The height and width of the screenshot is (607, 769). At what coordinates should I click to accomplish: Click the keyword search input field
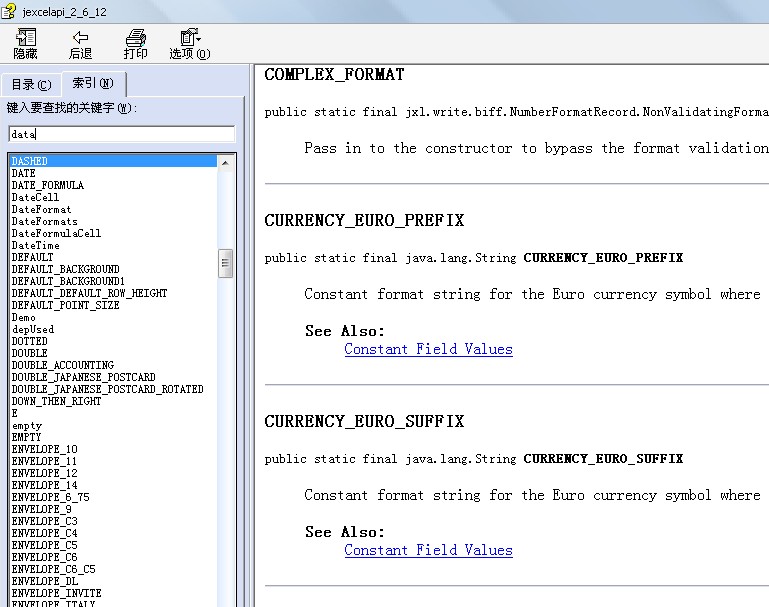tap(122, 134)
